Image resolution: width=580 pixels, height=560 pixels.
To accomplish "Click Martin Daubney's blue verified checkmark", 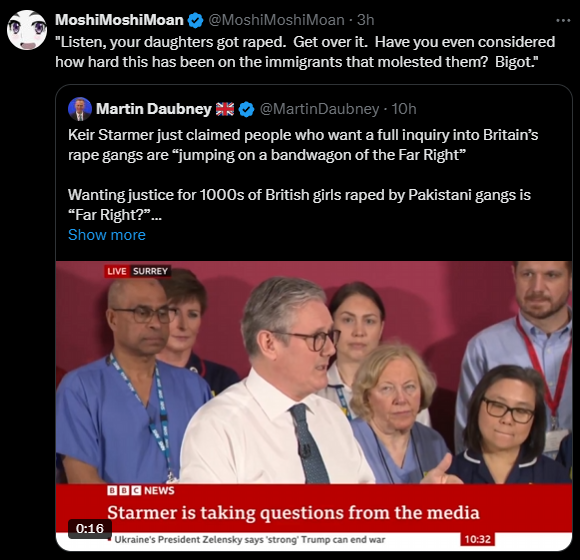I will tap(246, 109).
